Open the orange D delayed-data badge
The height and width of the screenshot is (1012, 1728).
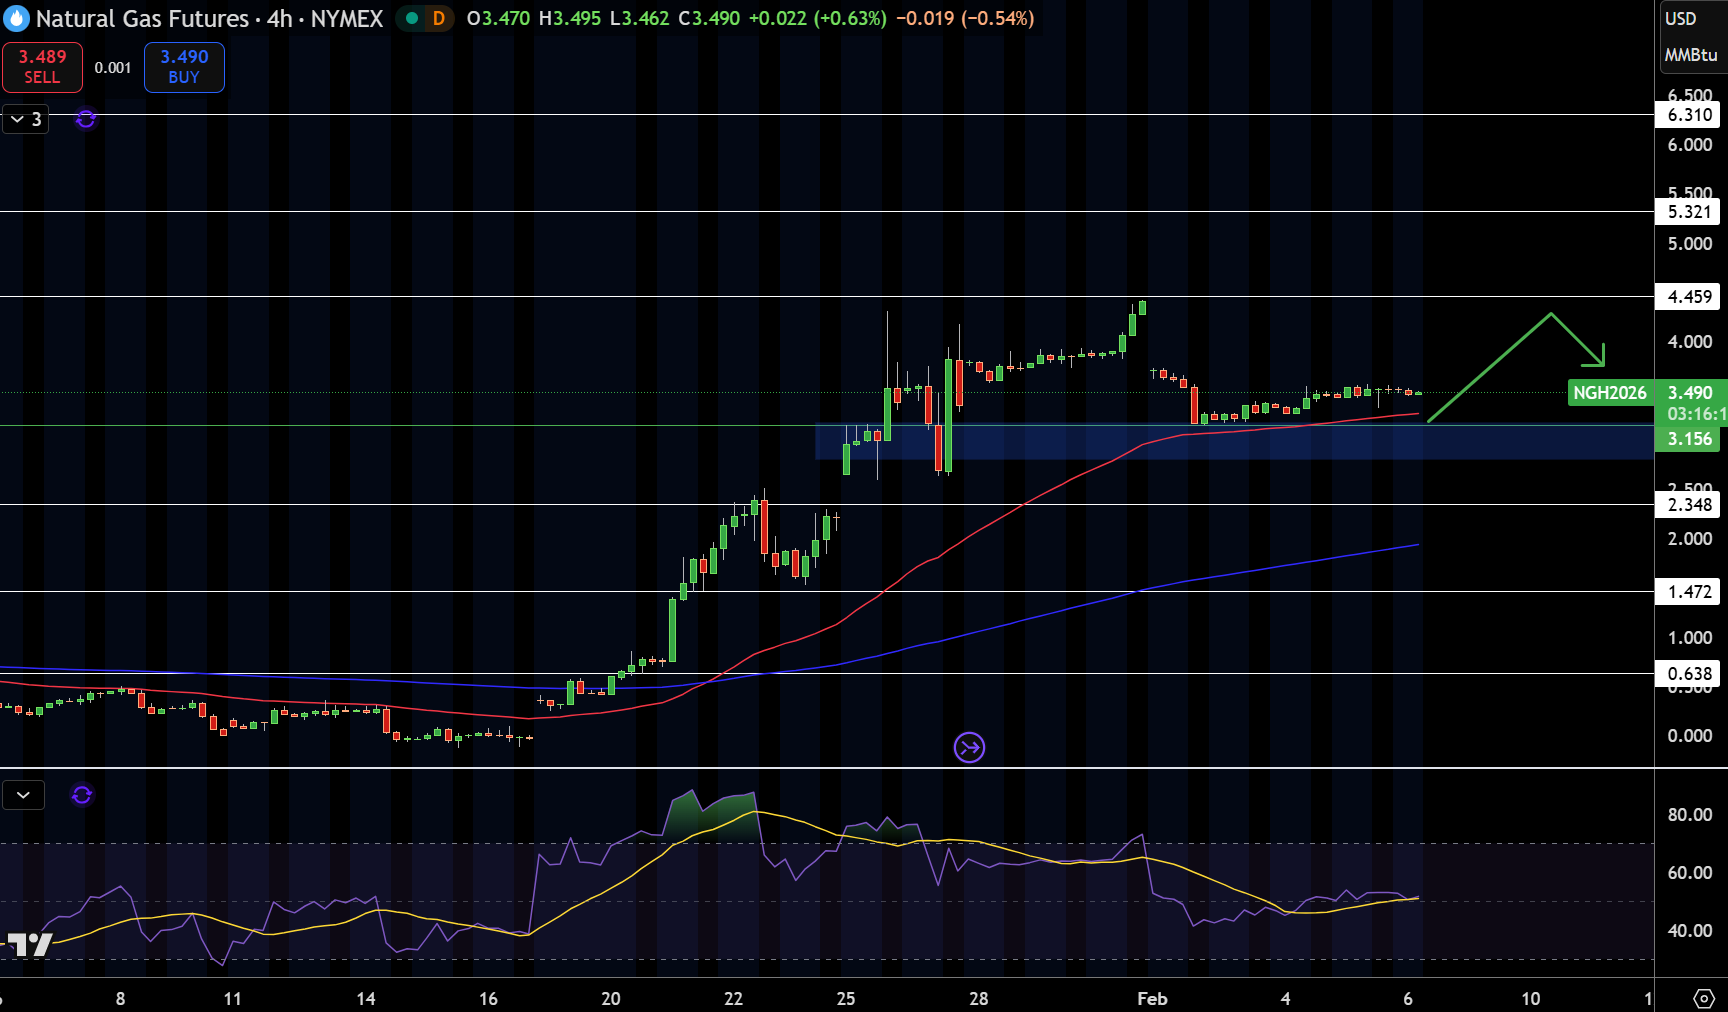pos(438,18)
